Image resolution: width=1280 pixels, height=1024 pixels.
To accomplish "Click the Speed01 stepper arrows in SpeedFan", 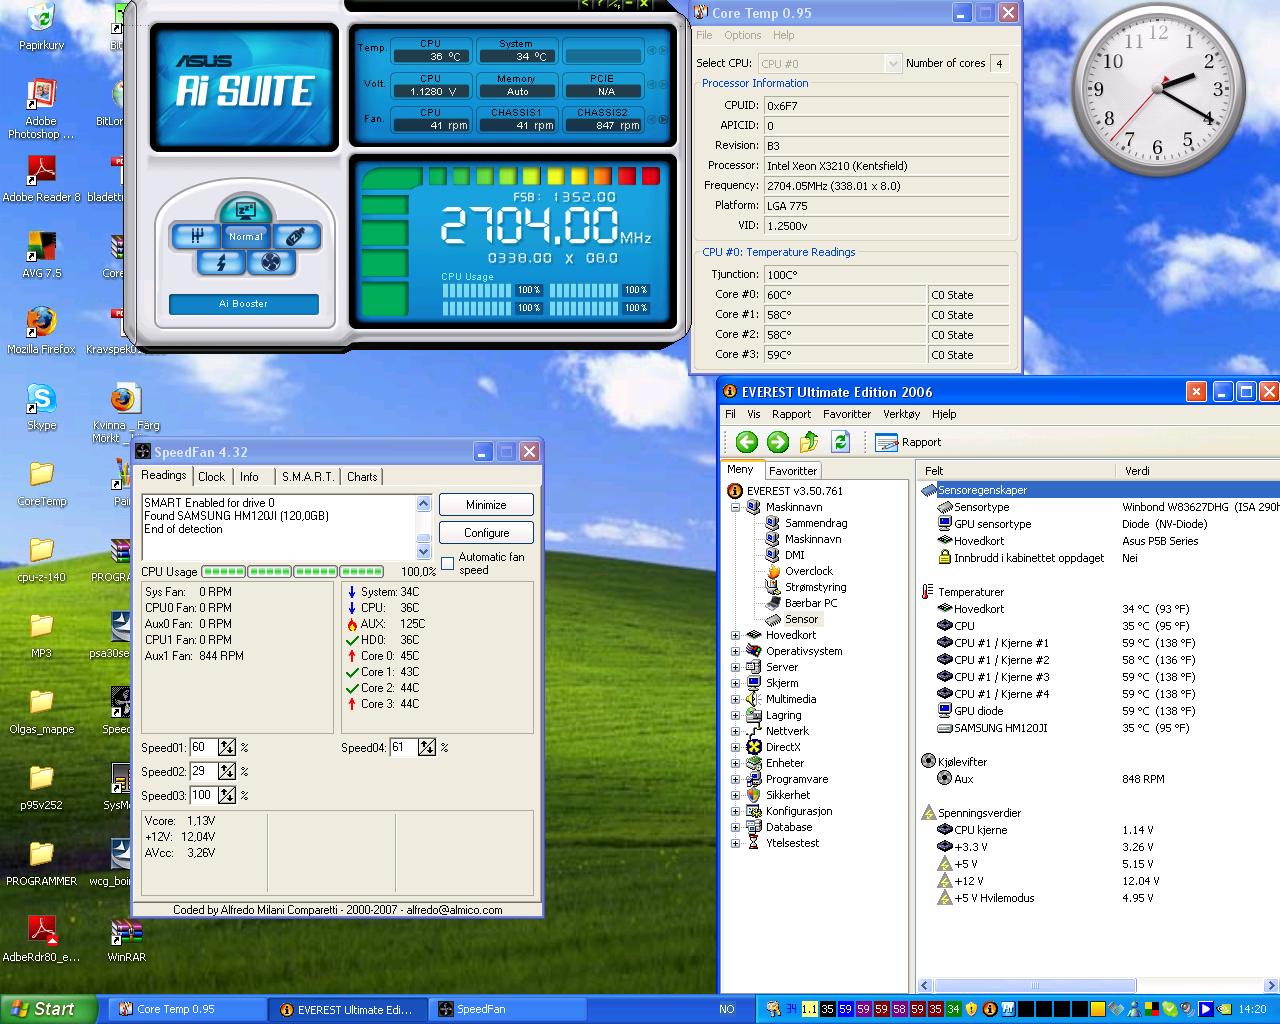I will coord(227,747).
